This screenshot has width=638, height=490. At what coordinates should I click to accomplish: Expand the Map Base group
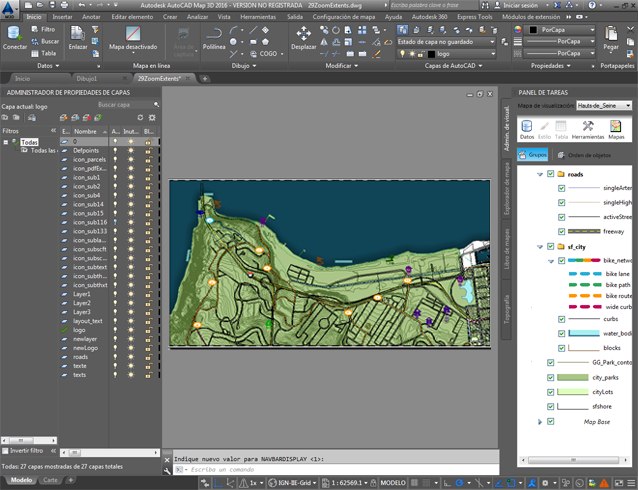coord(540,422)
